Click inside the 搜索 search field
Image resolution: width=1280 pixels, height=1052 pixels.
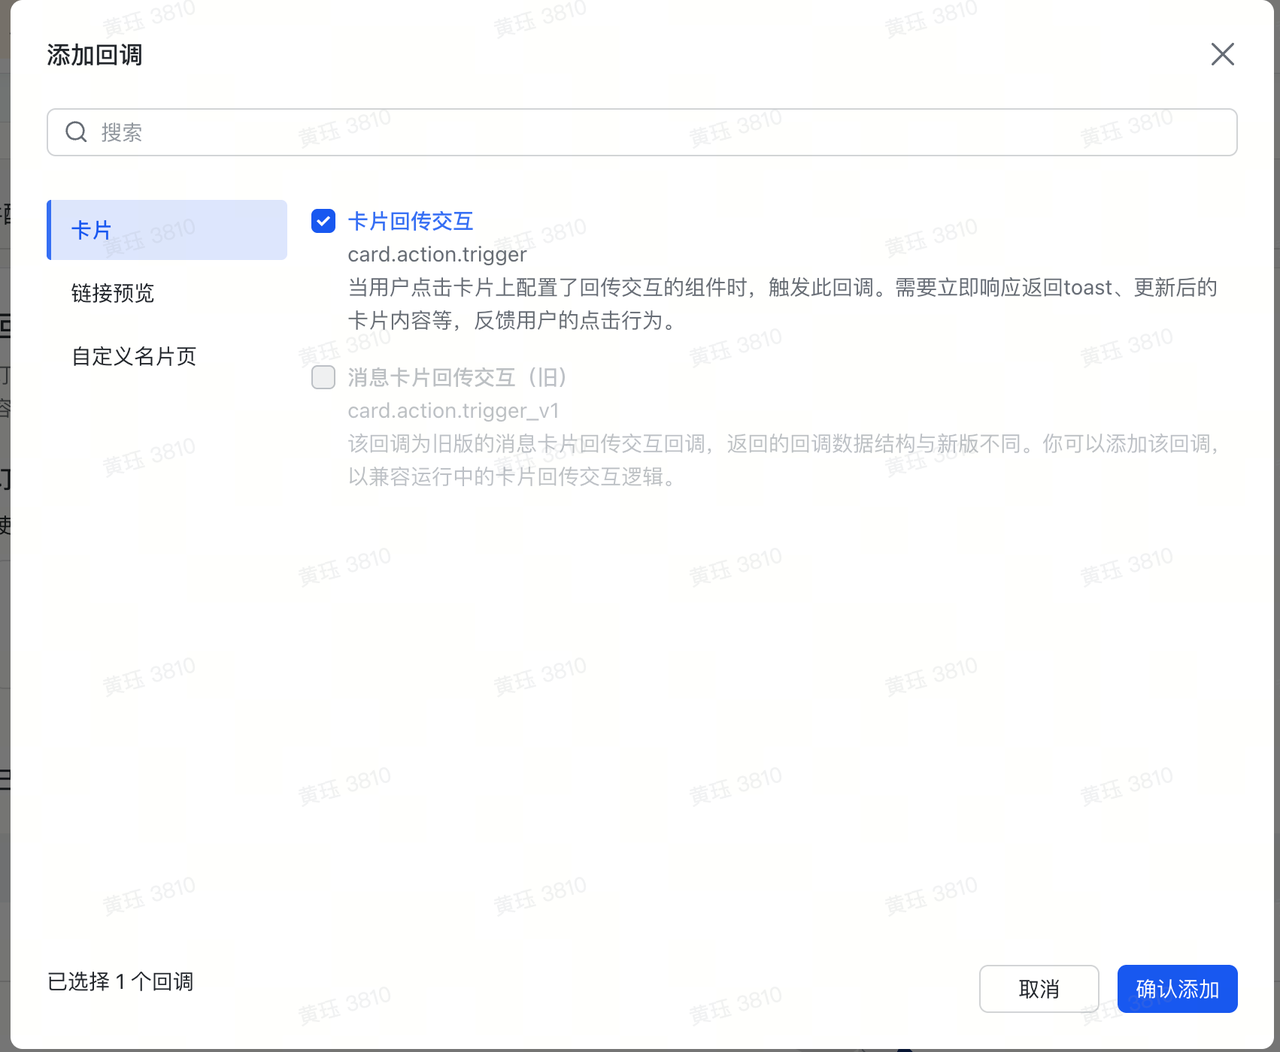point(400,131)
